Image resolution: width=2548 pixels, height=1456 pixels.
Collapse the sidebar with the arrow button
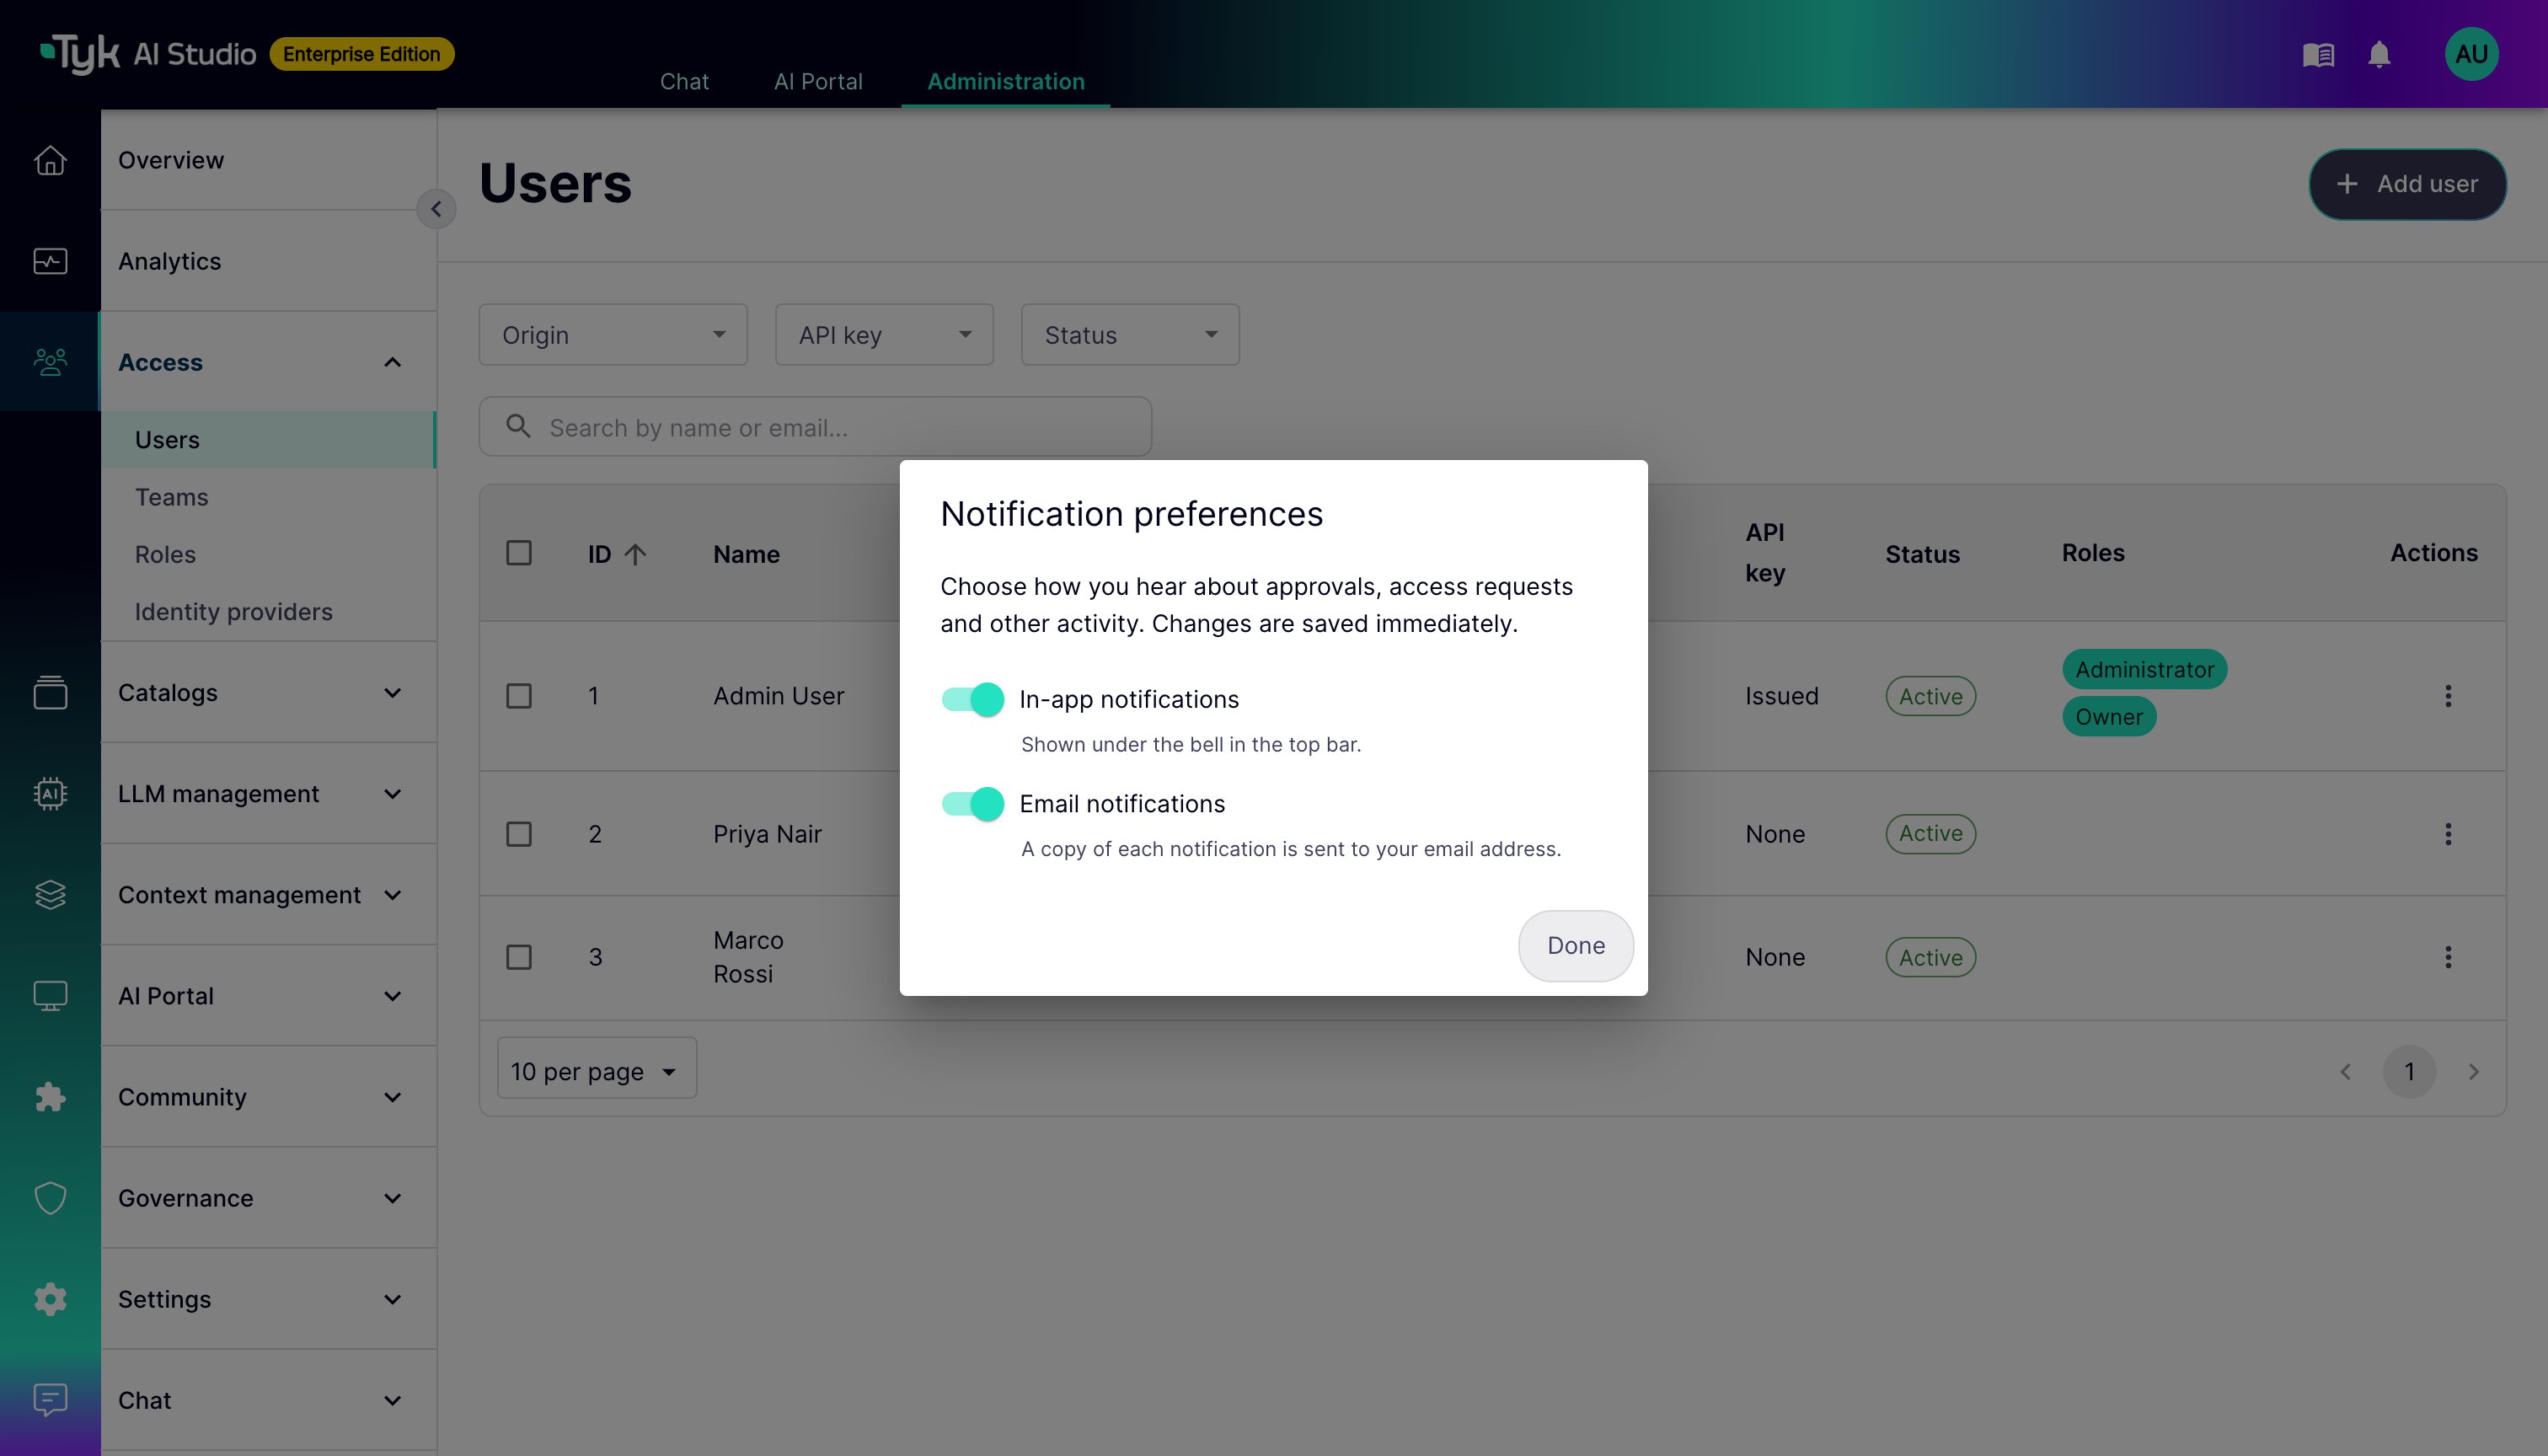coord(436,209)
